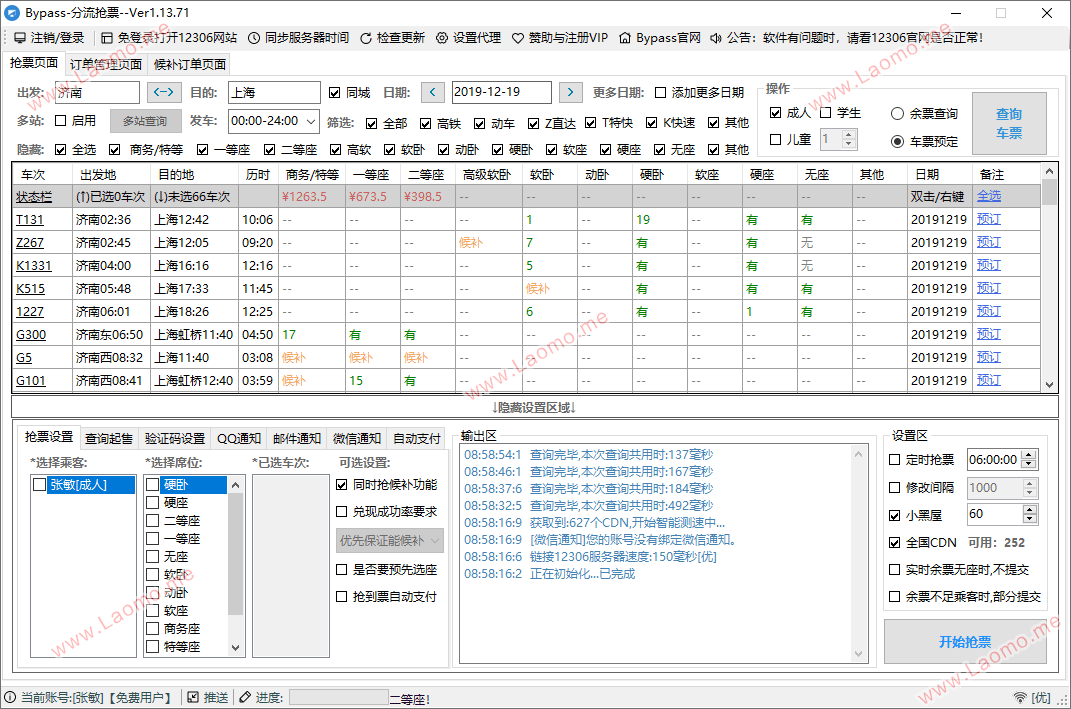This screenshot has width=1071, height=709.
Task: Toggle the 小黑屋 checkbox
Action: (894, 515)
